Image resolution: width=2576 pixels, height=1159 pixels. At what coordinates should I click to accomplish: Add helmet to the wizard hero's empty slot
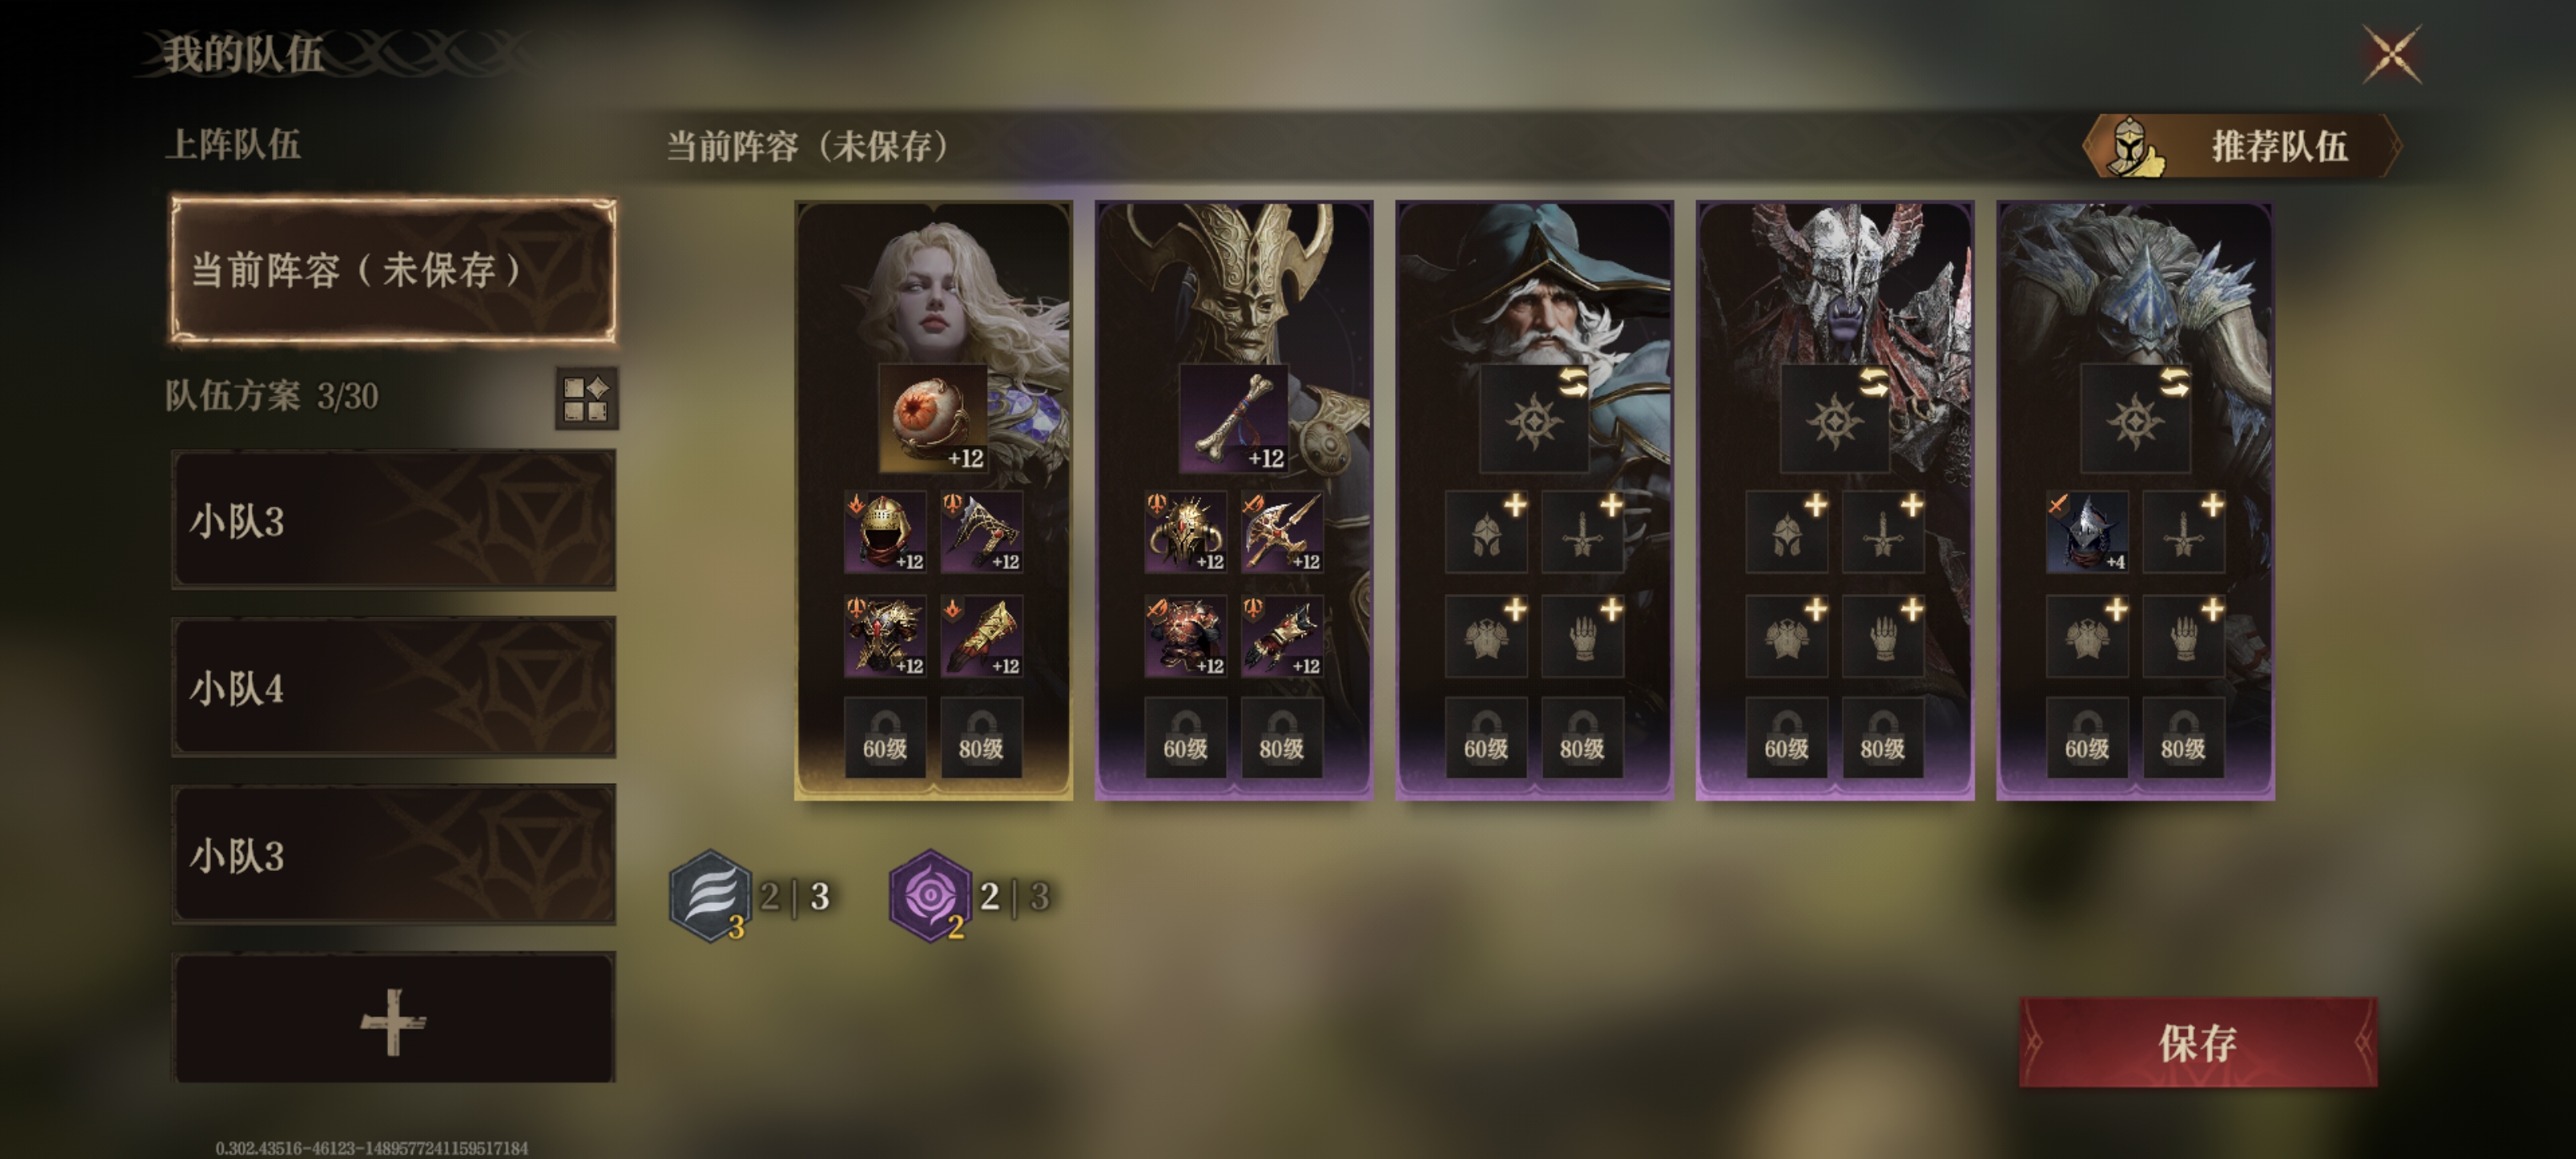tap(1486, 532)
